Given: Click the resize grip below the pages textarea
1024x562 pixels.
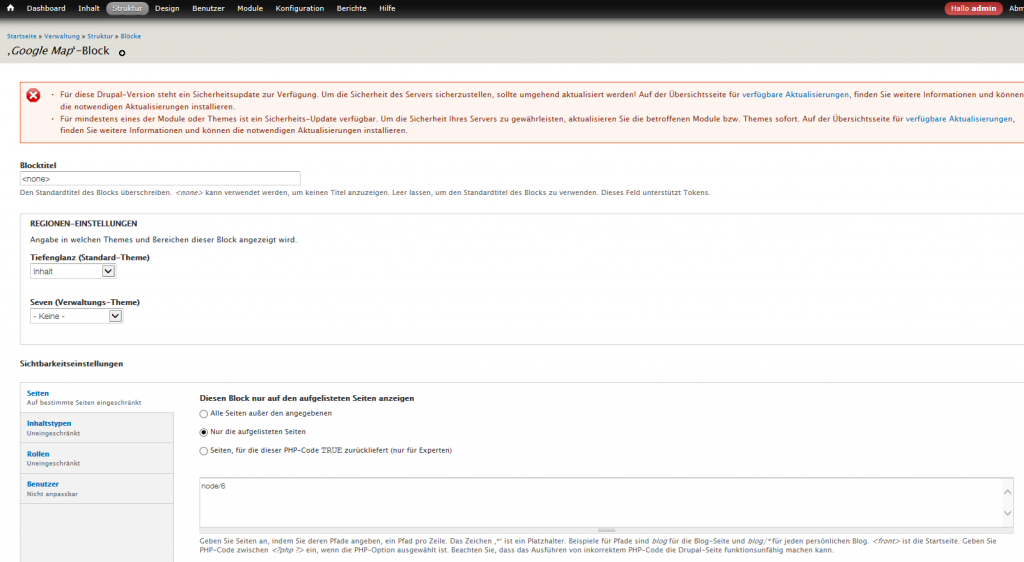Looking at the screenshot, I should (606, 530).
